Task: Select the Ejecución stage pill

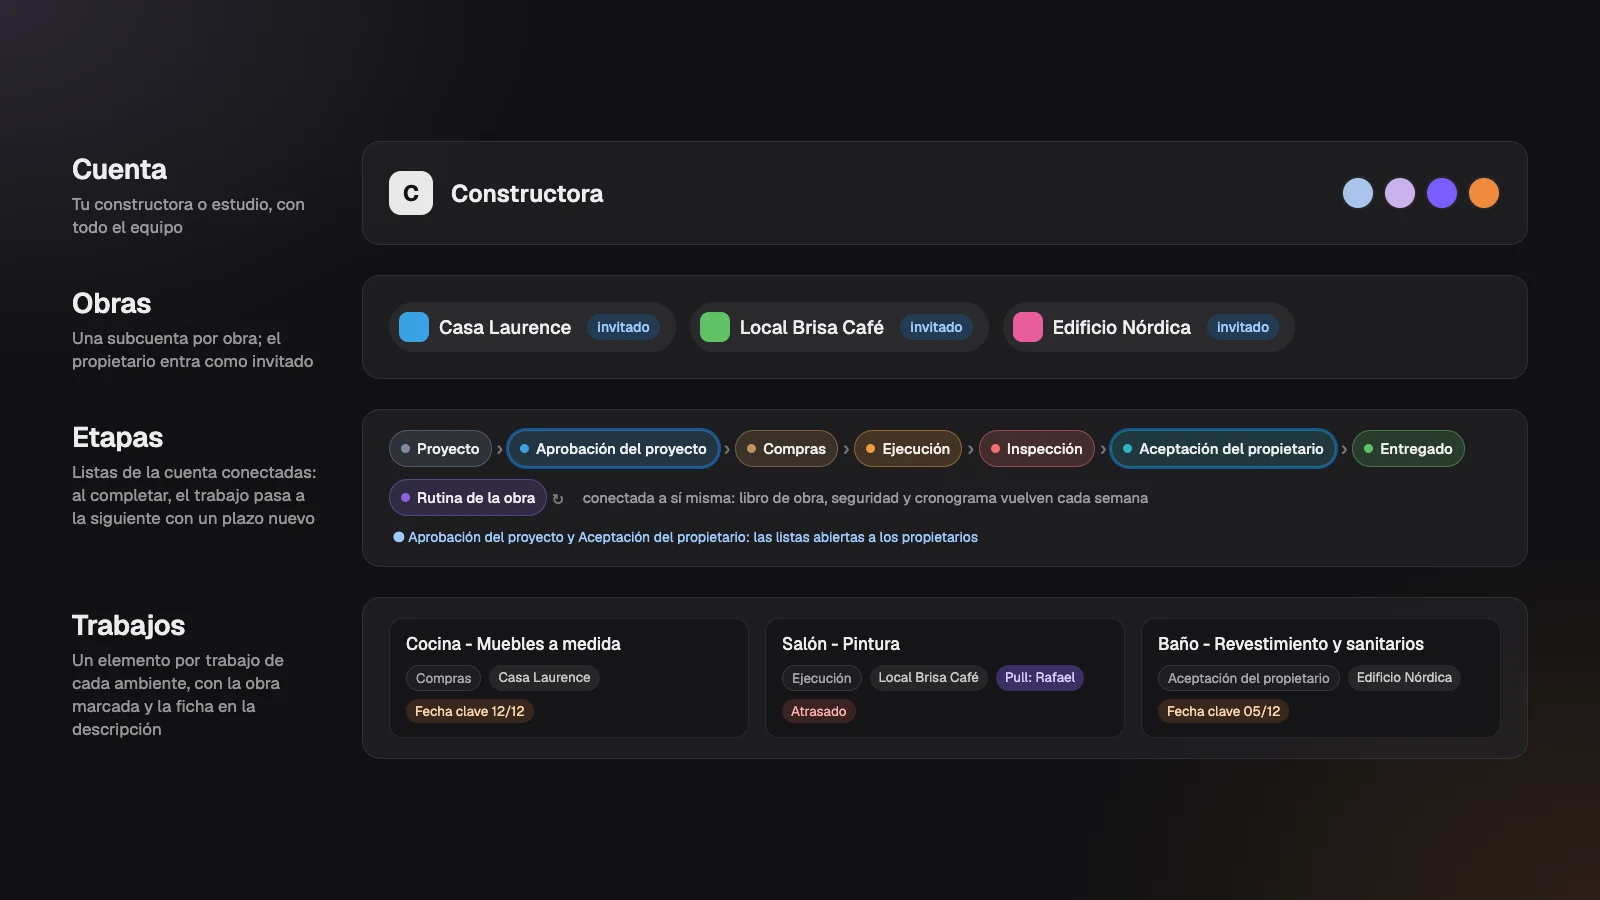Action: point(908,449)
